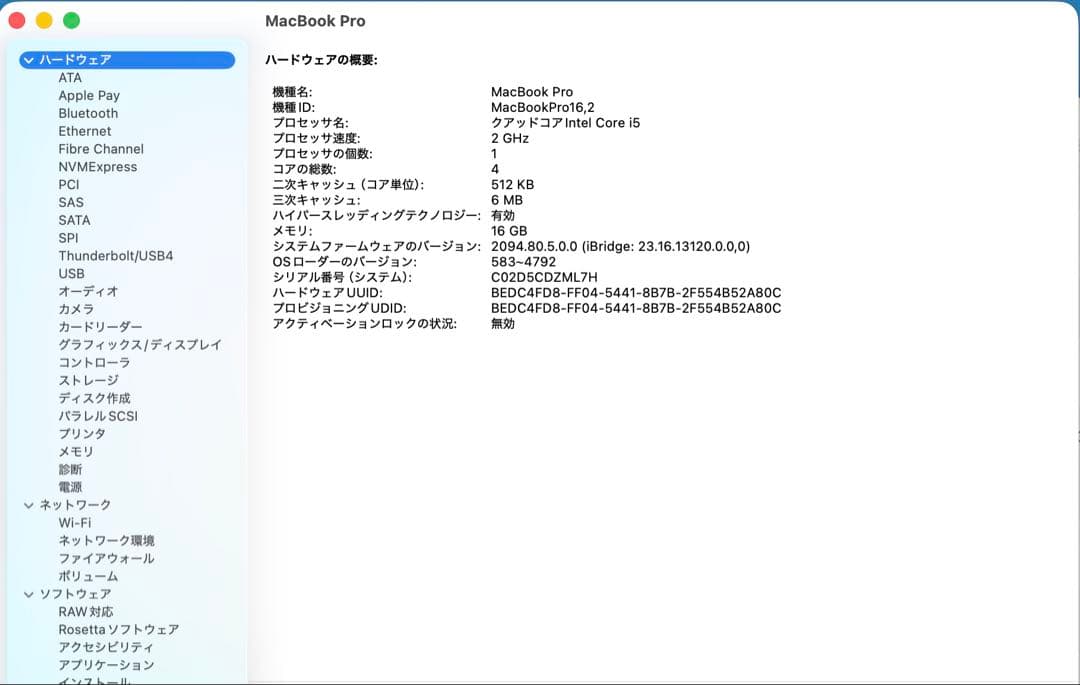
Task: Select メモリ in the sidebar list
Action: tap(76, 452)
